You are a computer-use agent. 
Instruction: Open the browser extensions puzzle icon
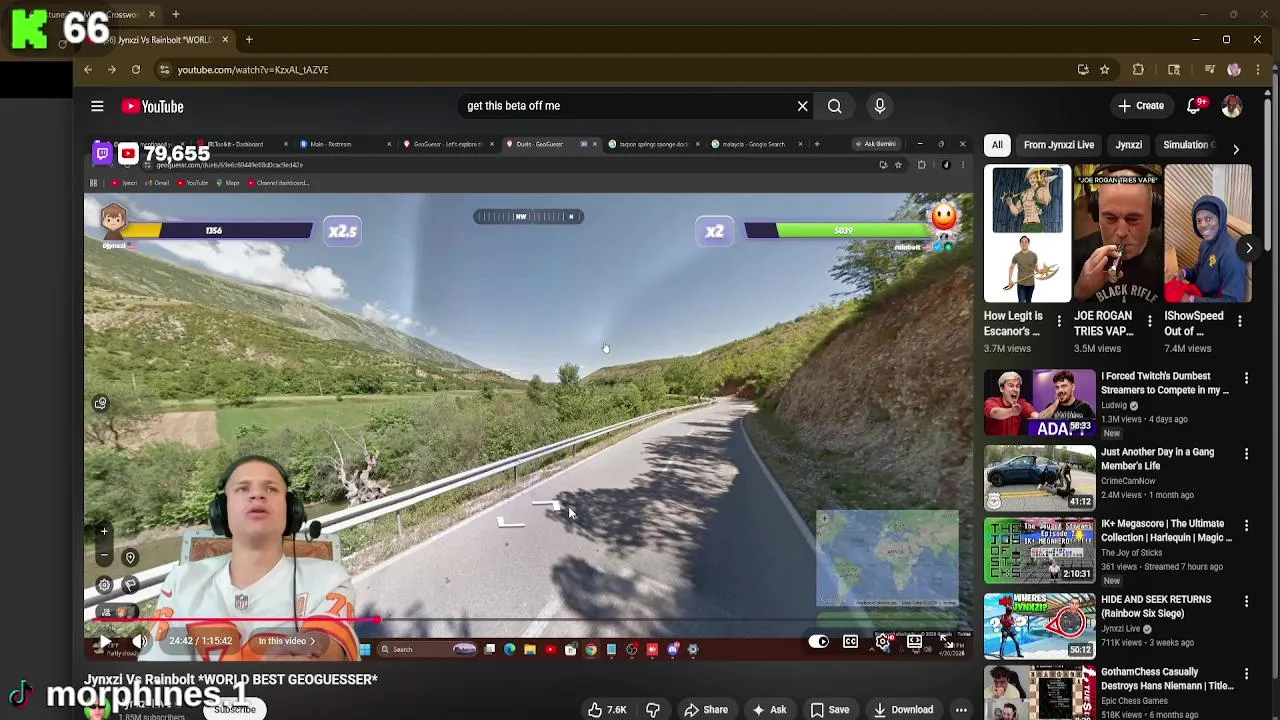click(x=1138, y=70)
